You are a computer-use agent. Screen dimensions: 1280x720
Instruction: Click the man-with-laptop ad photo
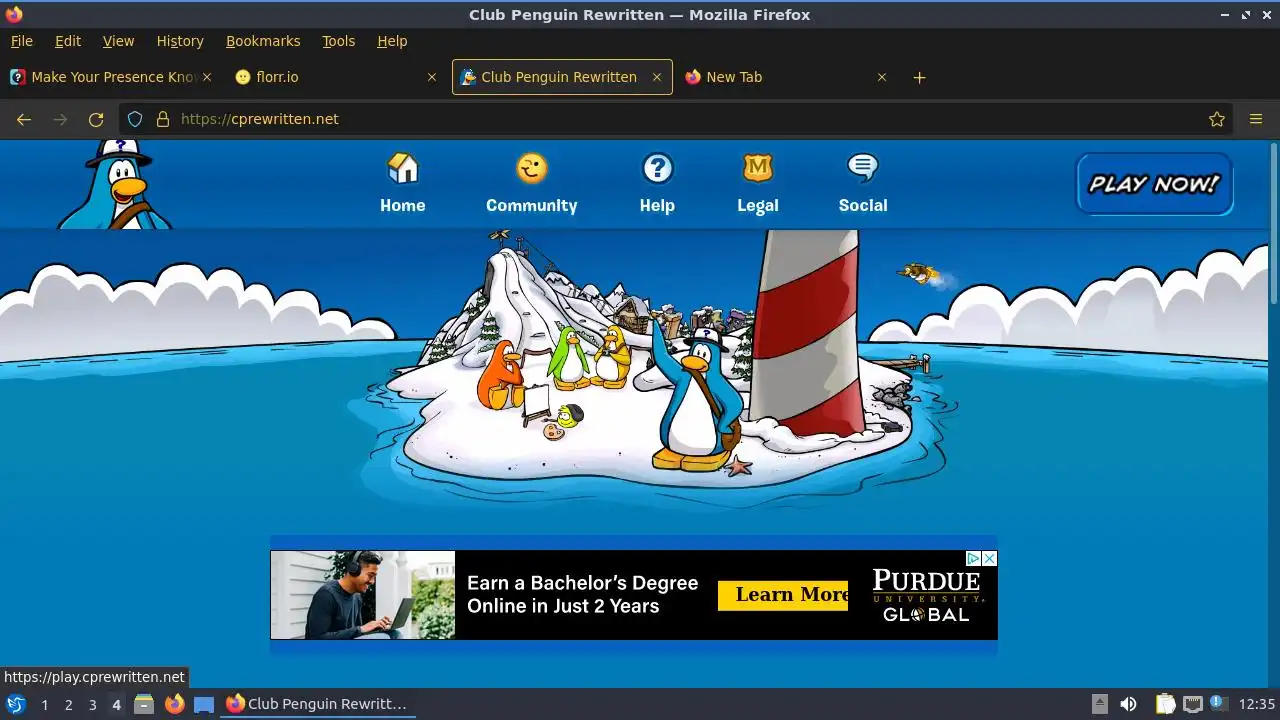point(363,595)
